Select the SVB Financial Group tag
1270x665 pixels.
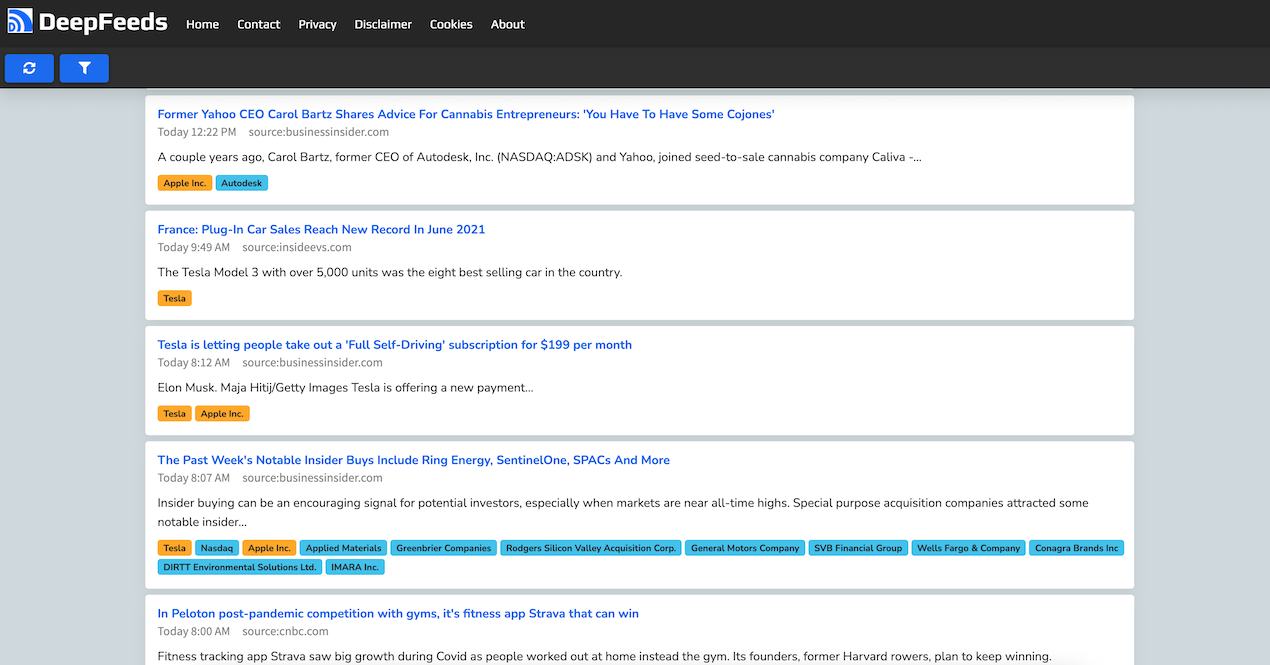[858, 548]
